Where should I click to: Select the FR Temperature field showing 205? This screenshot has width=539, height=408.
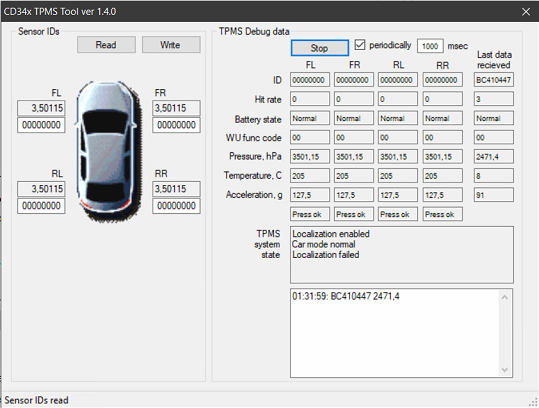(x=354, y=176)
